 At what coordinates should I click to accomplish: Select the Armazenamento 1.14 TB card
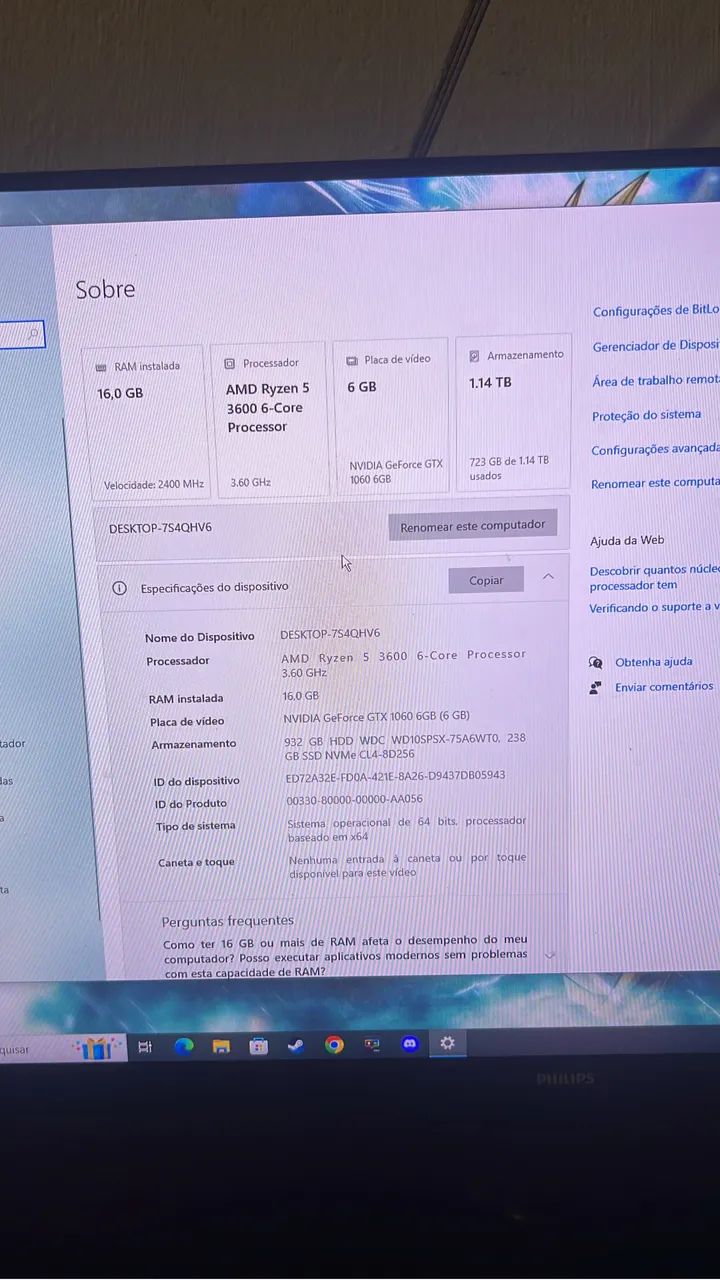click(x=514, y=411)
